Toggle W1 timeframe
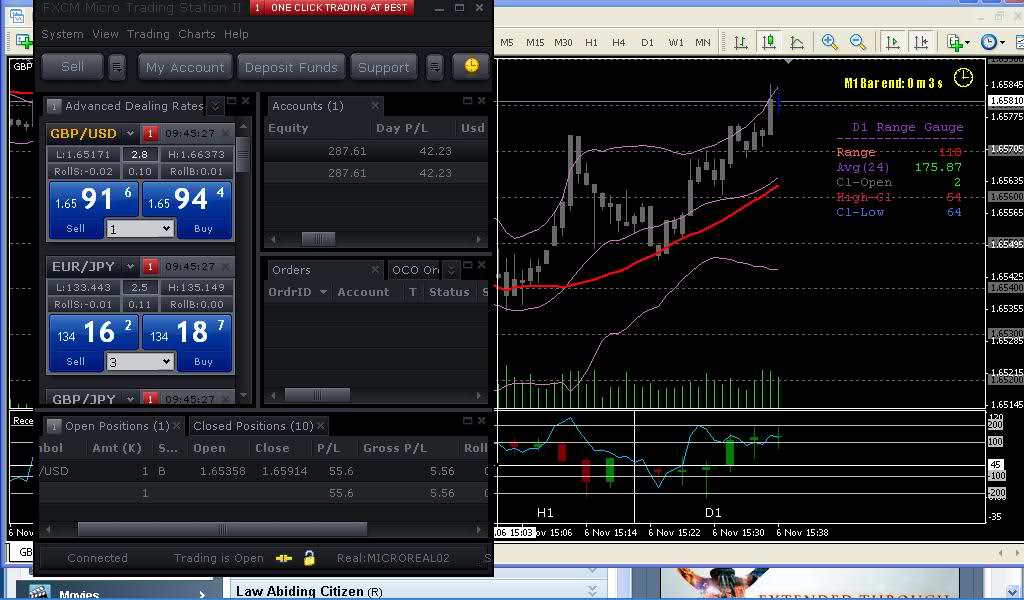 click(676, 42)
